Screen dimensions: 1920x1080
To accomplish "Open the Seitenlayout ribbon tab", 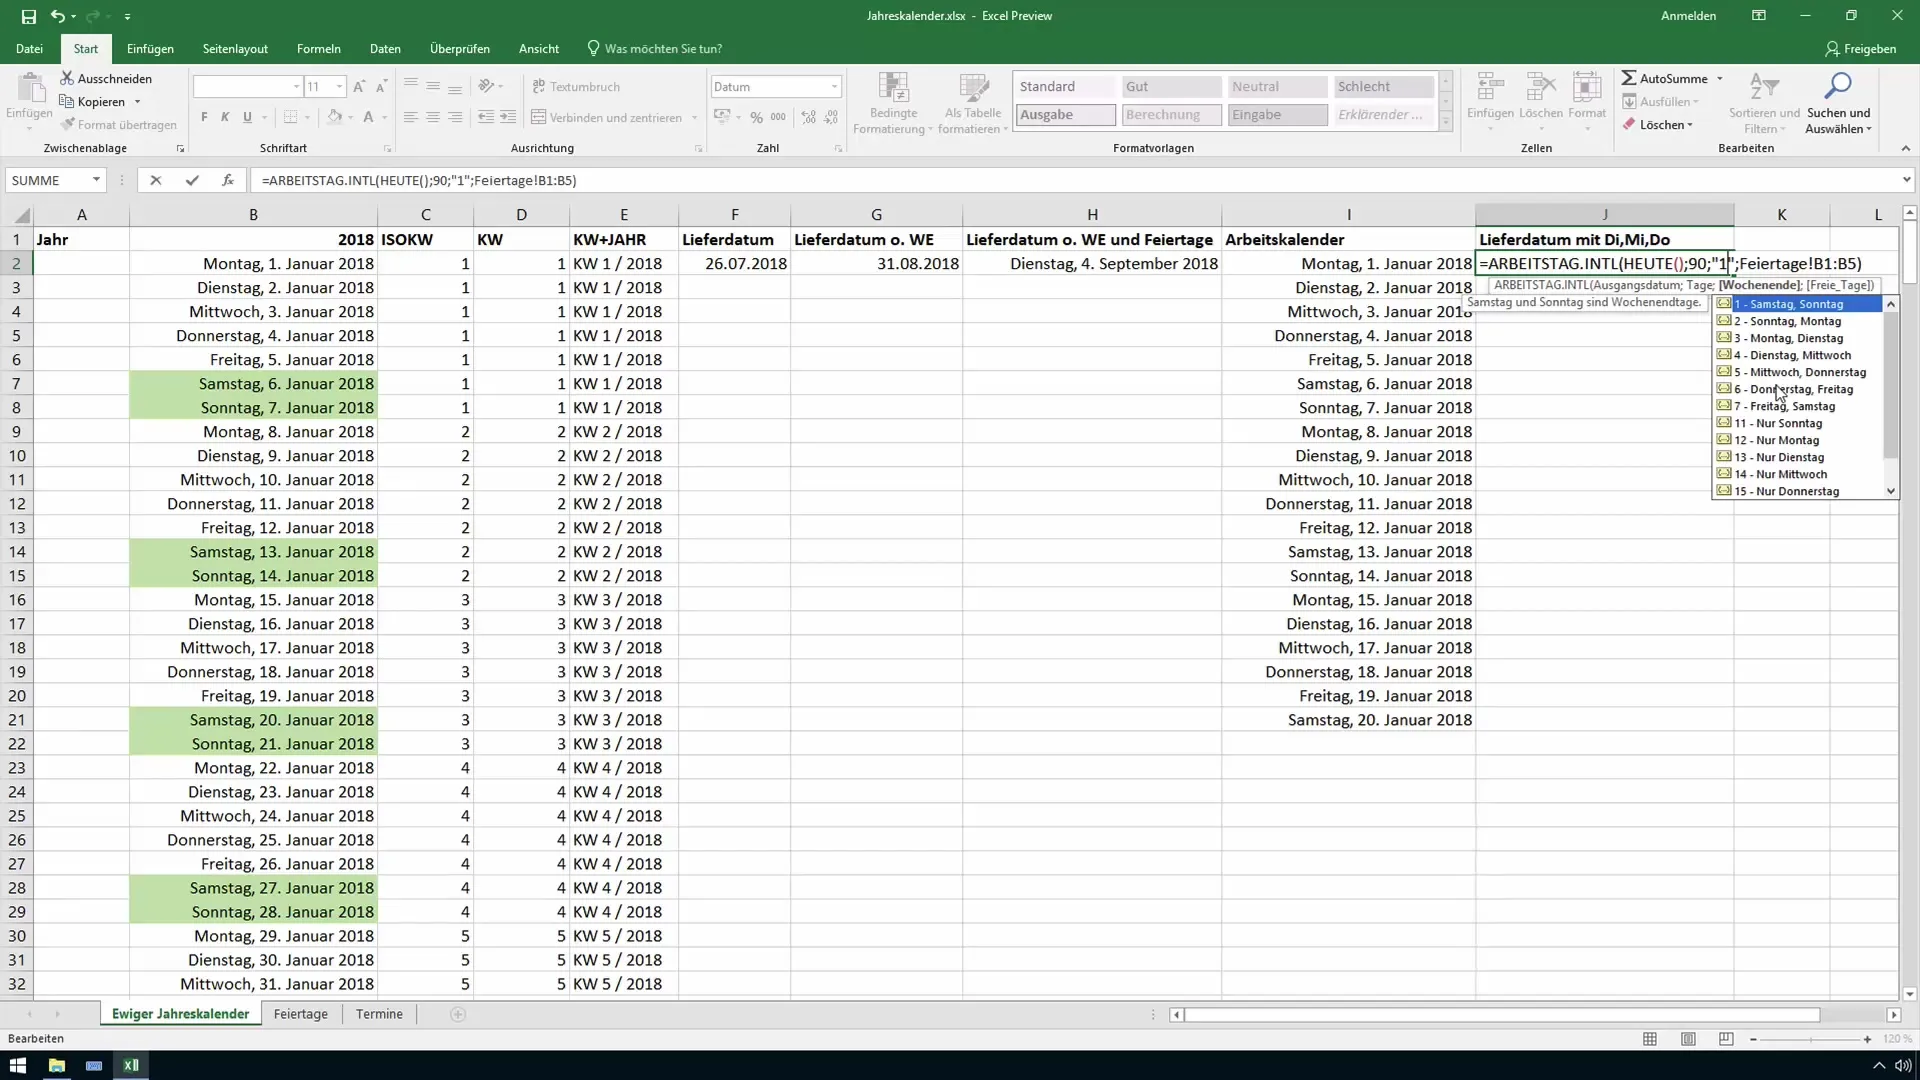I will pyautogui.click(x=235, y=49).
